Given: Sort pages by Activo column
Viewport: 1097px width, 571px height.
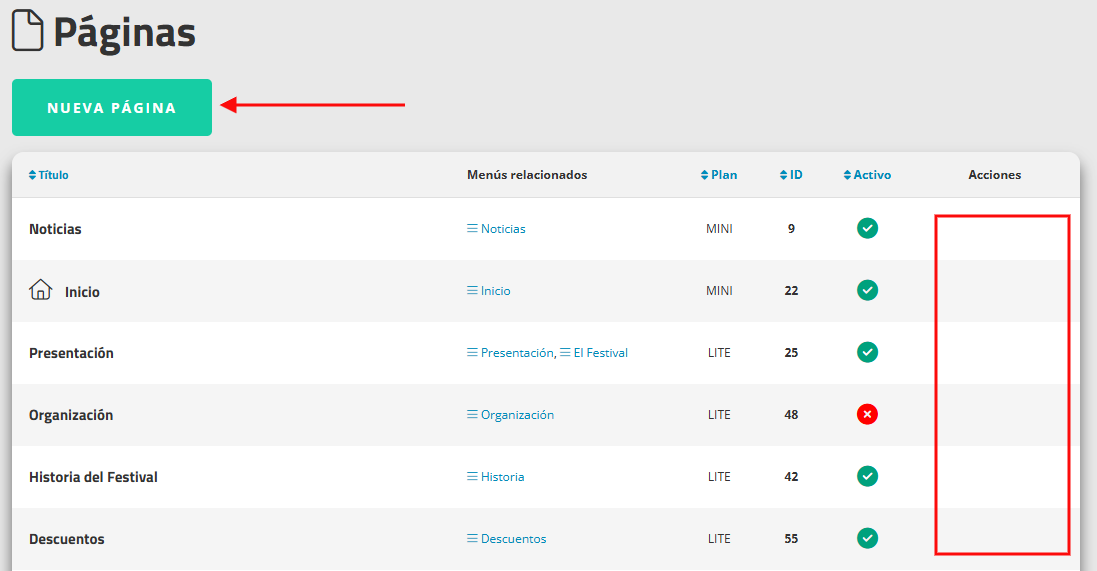Looking at the screenshot, I should pos(868,175).
